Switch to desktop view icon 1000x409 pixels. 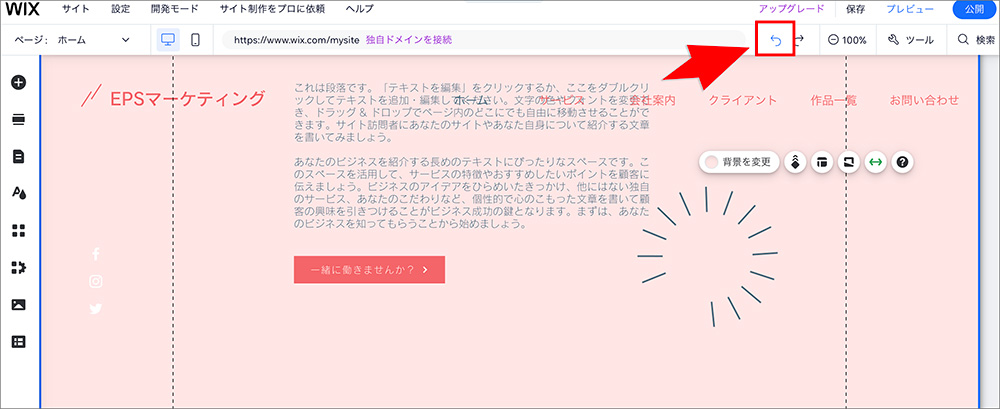pyautogui.click(x=168, y=40)
